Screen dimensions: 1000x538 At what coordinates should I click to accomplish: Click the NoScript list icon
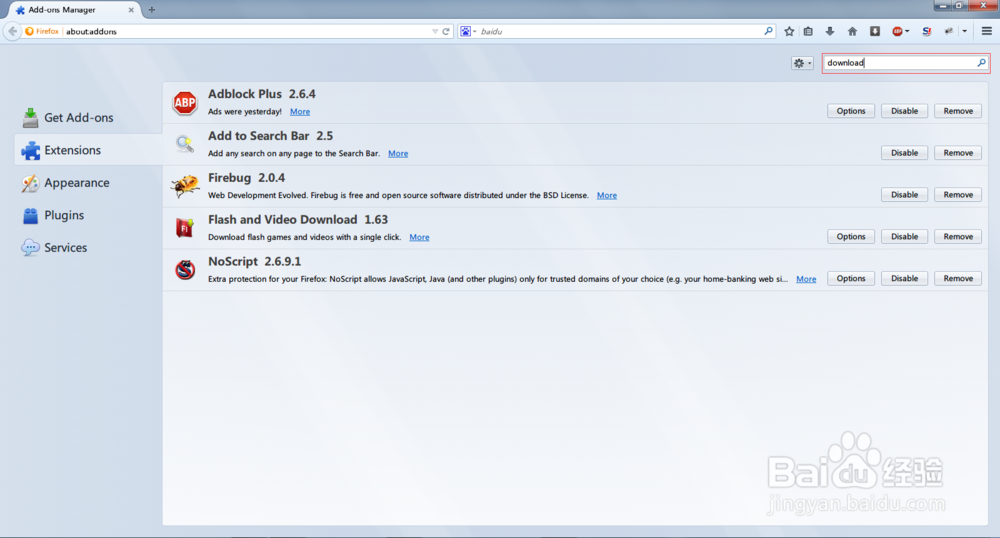pos(185,270)
